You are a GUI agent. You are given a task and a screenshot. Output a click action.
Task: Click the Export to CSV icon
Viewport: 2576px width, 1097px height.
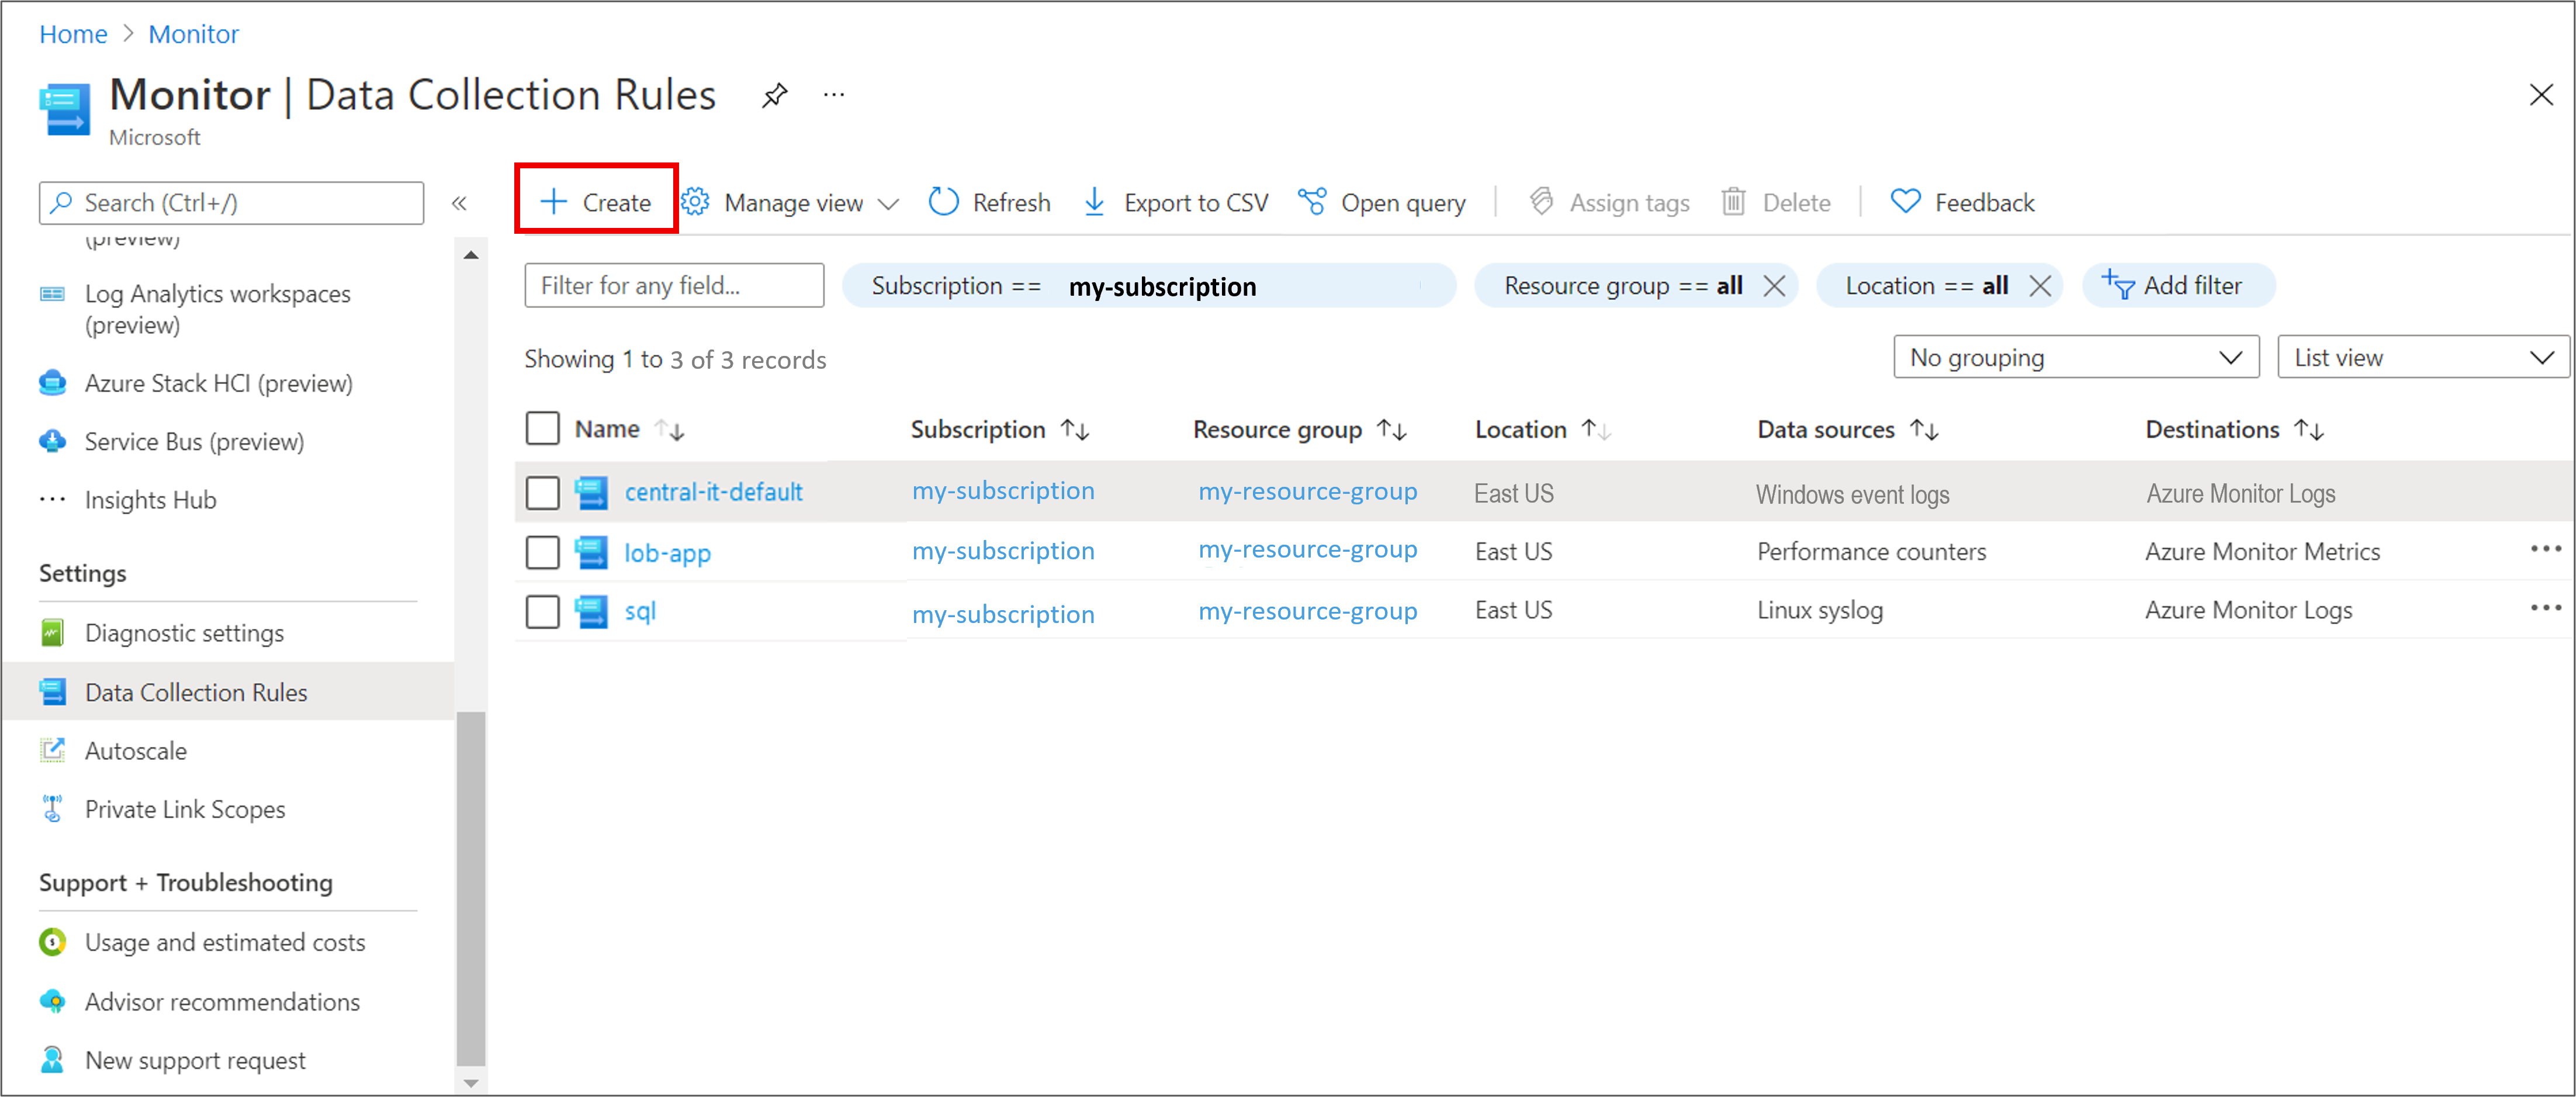click(x=1092, y=202)
